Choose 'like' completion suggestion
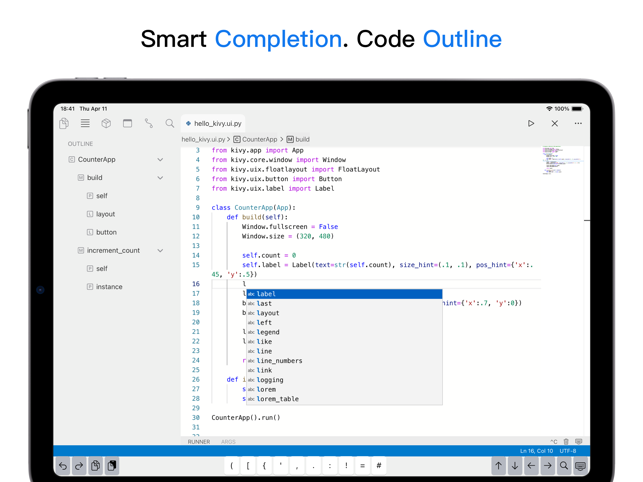Screen dimensions: 643x482 pyautogui.click(x=344, y=342)
